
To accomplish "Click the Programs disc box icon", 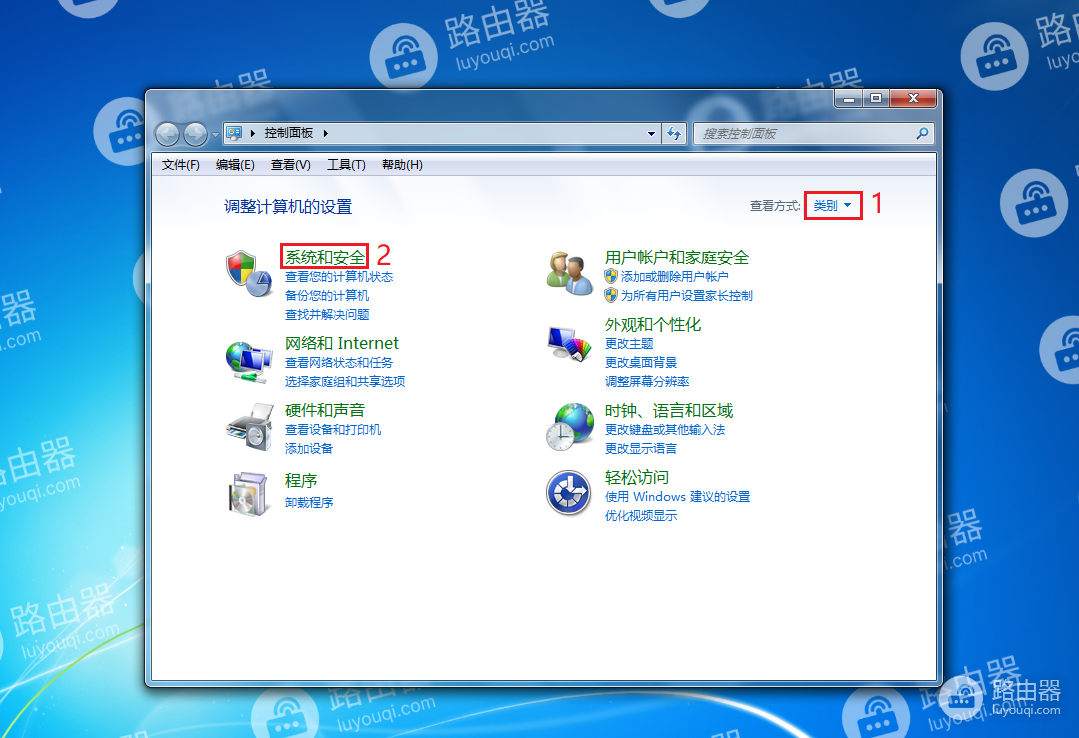I will tap(248, 494).
